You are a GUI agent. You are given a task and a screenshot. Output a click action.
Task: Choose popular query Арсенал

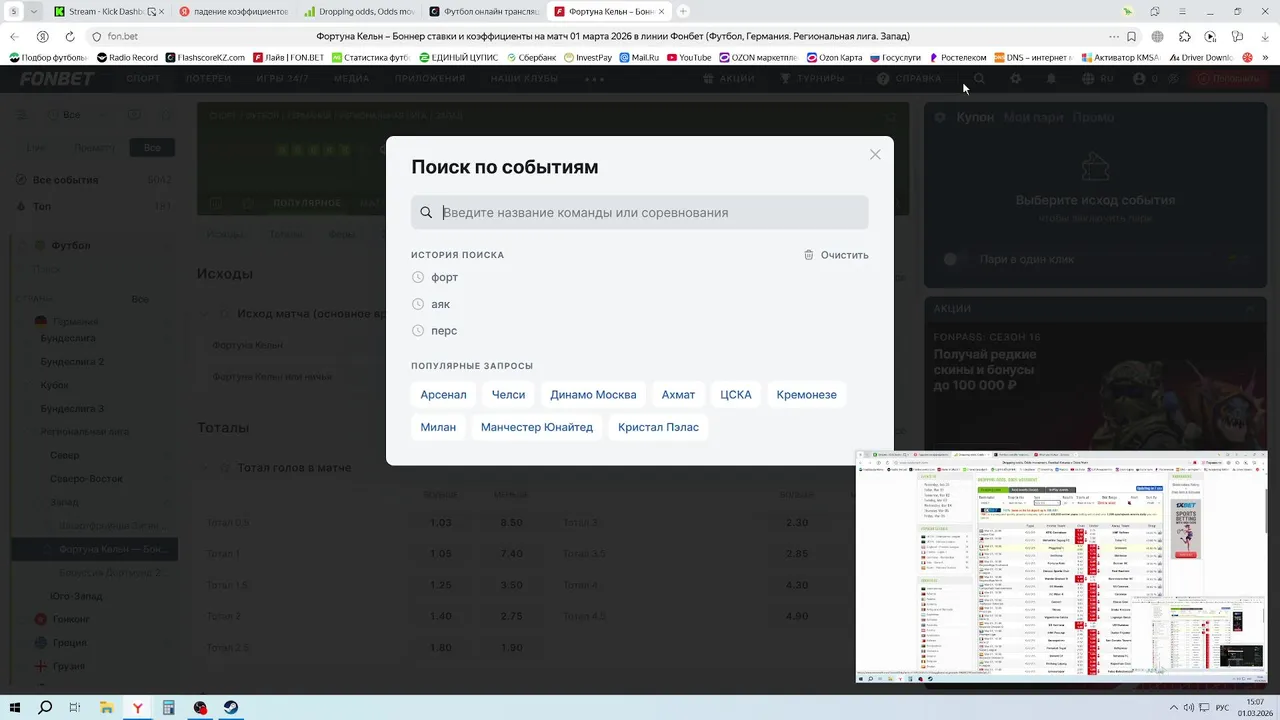coord(443,395)
